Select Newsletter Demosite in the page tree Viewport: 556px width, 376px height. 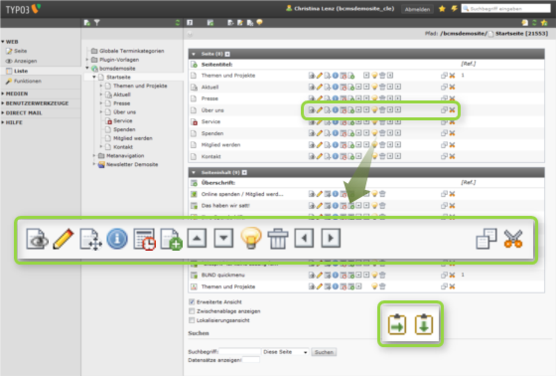(x=132, y=164)
